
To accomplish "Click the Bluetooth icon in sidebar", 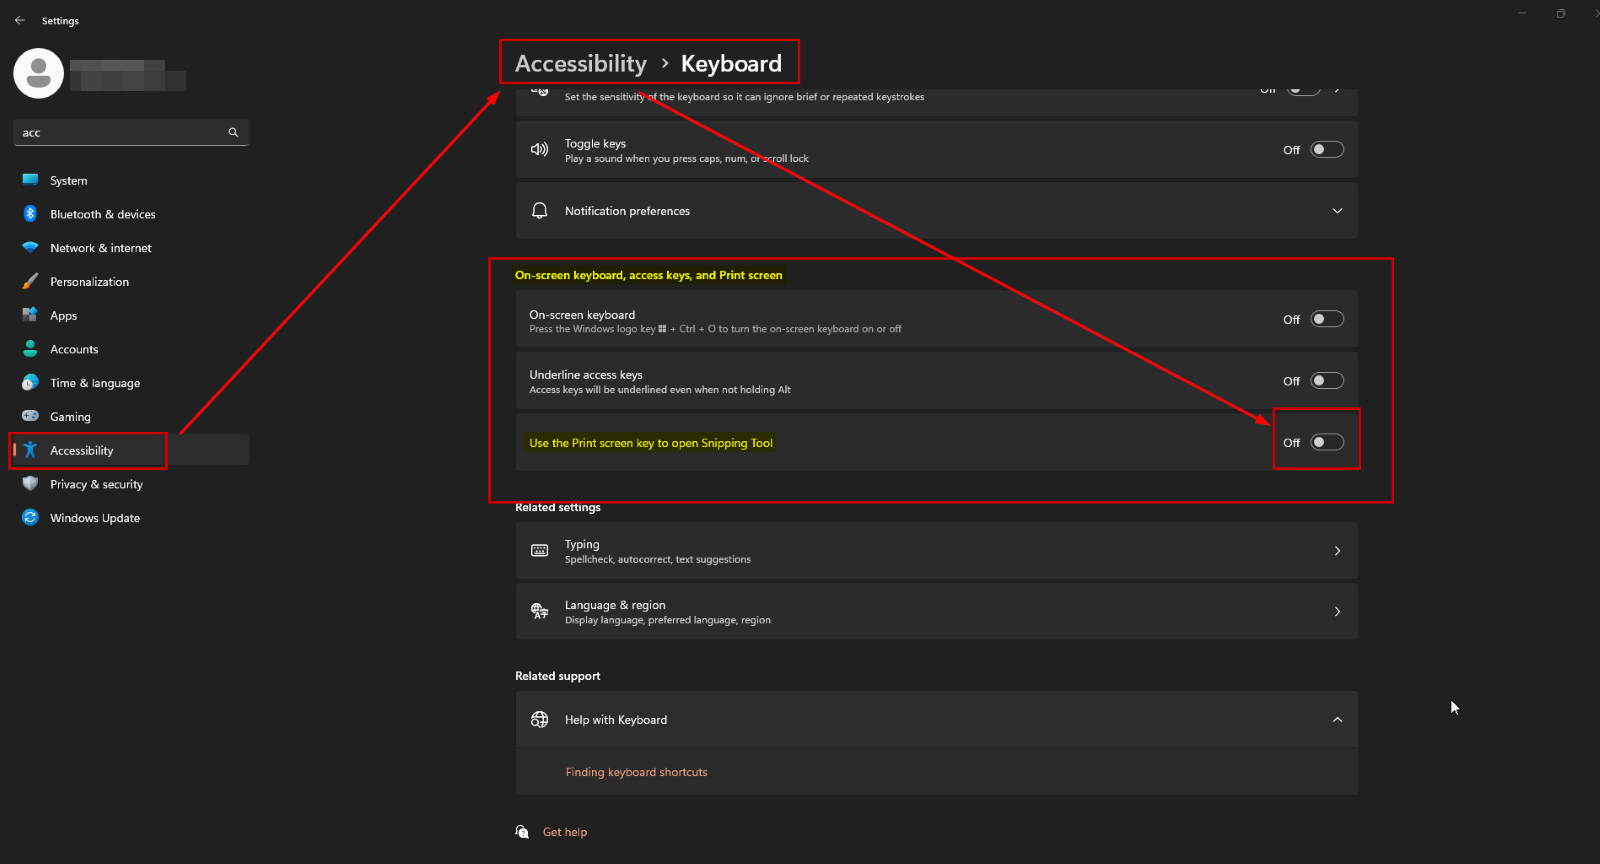I will click(x=30, y=214).
